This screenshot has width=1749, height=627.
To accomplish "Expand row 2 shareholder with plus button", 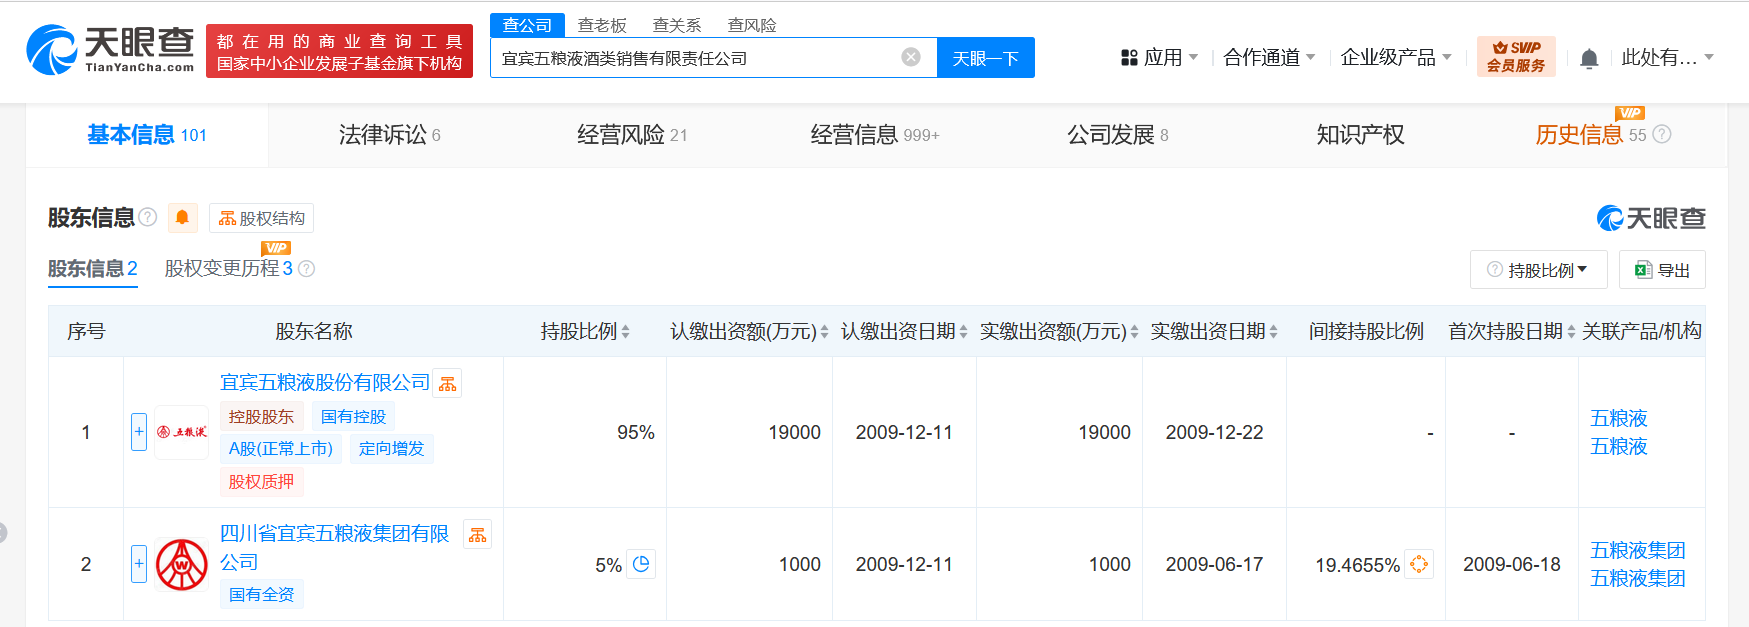I will [139, 564].
